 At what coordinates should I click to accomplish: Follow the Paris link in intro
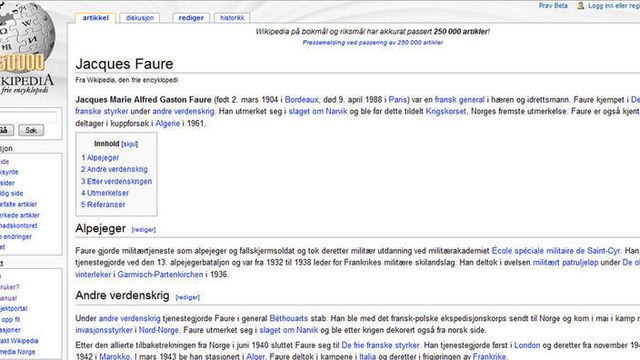[x=398, y=100]
